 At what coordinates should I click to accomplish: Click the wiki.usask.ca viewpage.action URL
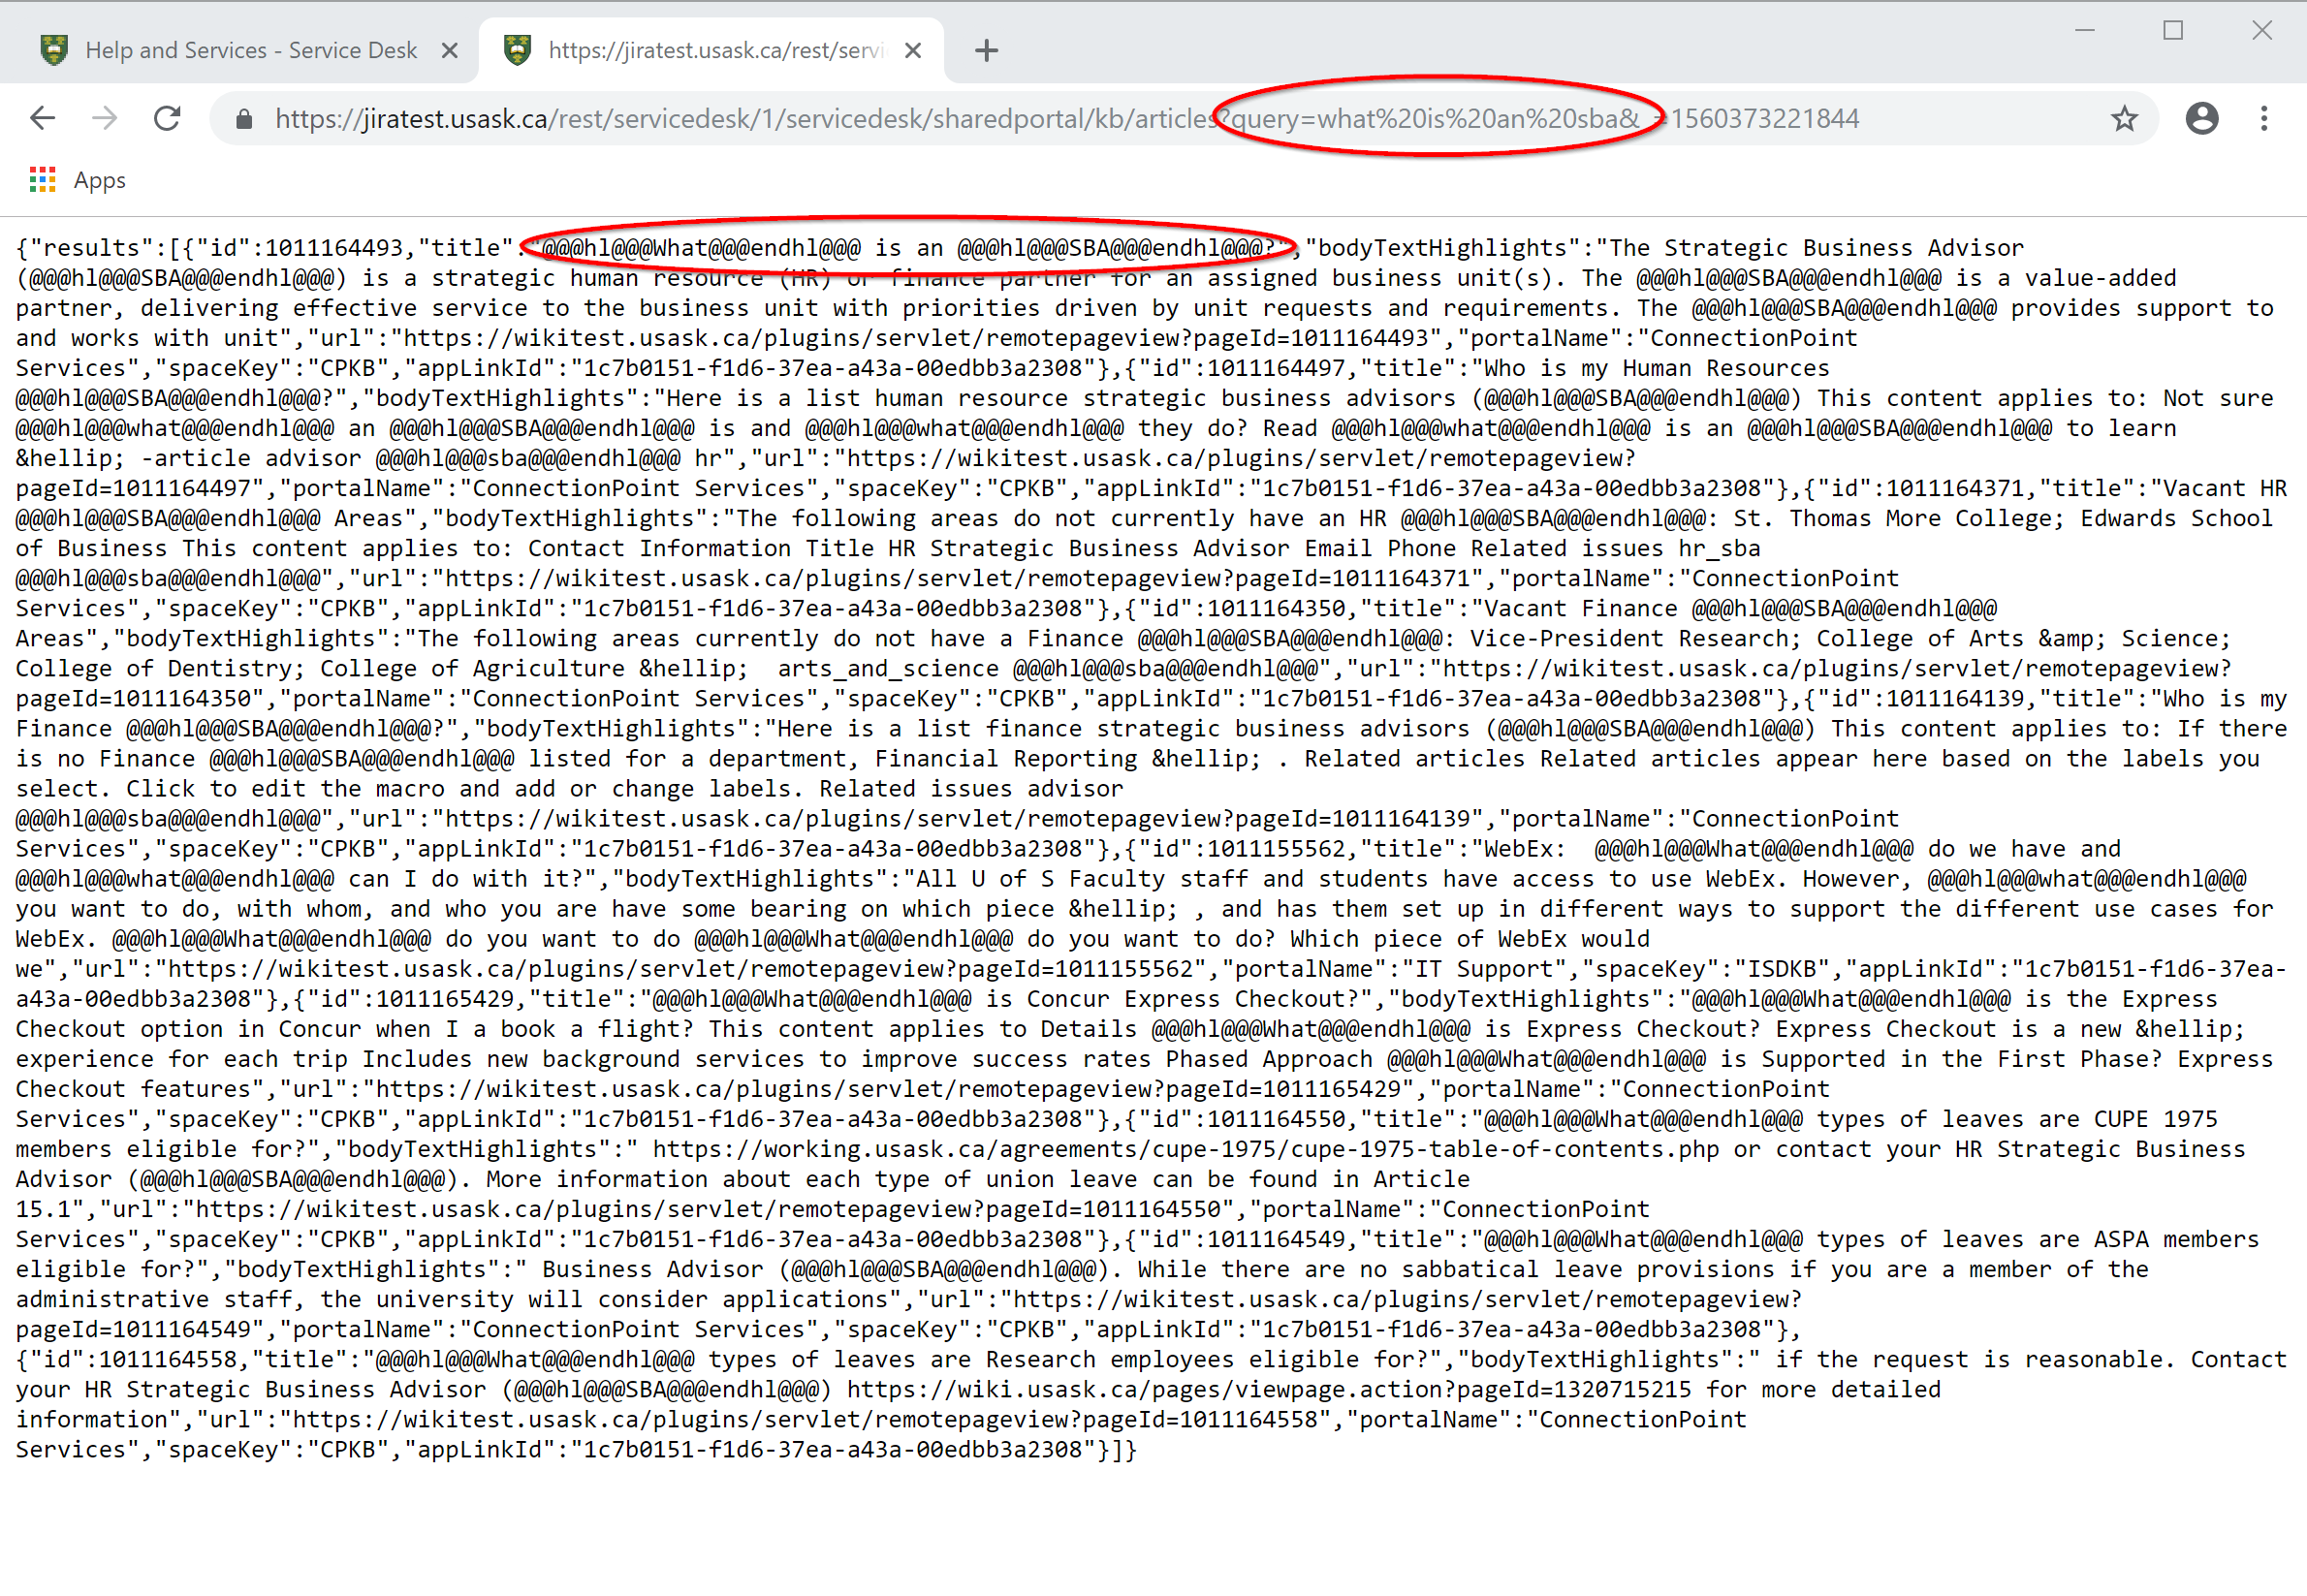(1269, 1389)
